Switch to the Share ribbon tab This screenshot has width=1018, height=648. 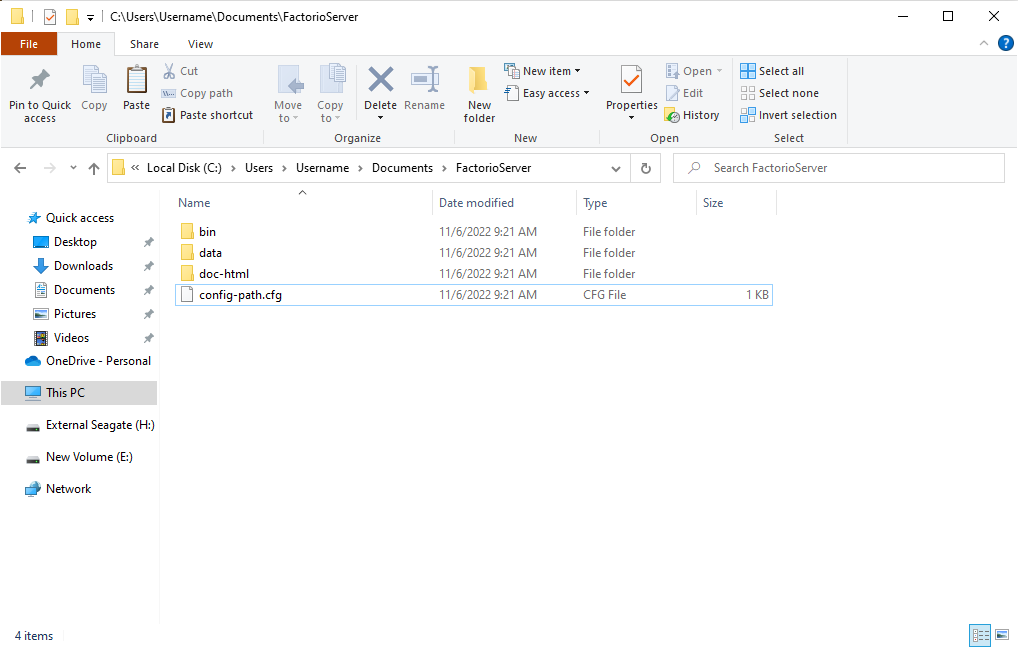144,44
